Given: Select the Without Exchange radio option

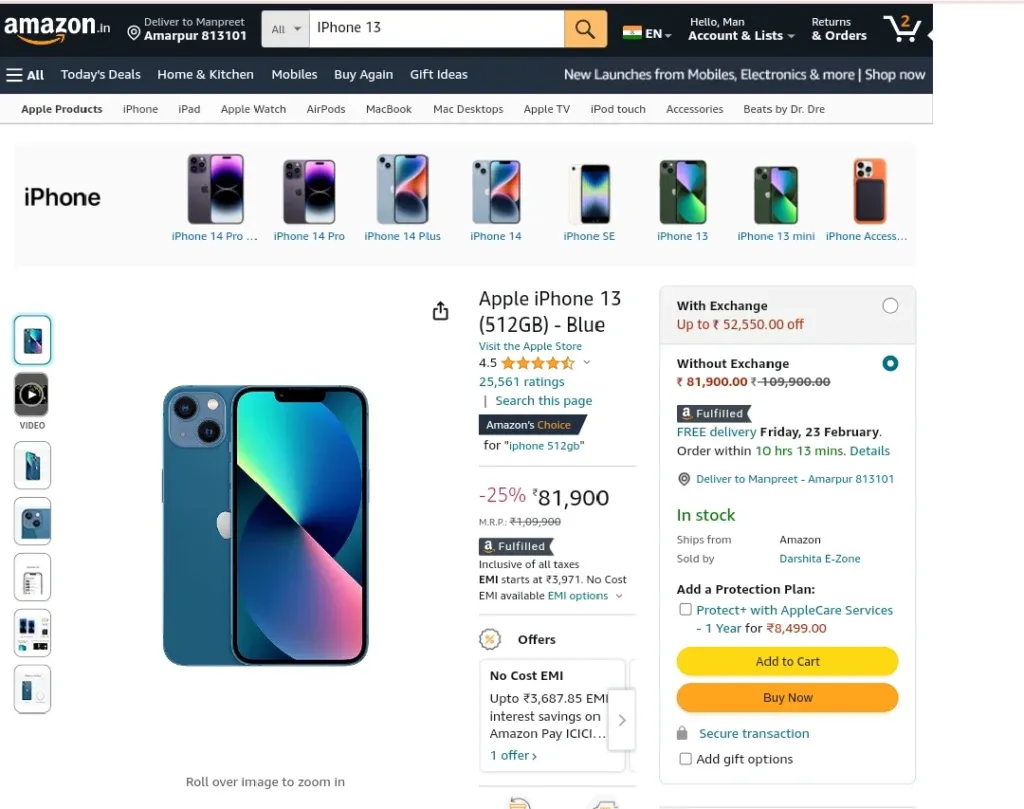Looking at the screenshot, I should 889,363.
